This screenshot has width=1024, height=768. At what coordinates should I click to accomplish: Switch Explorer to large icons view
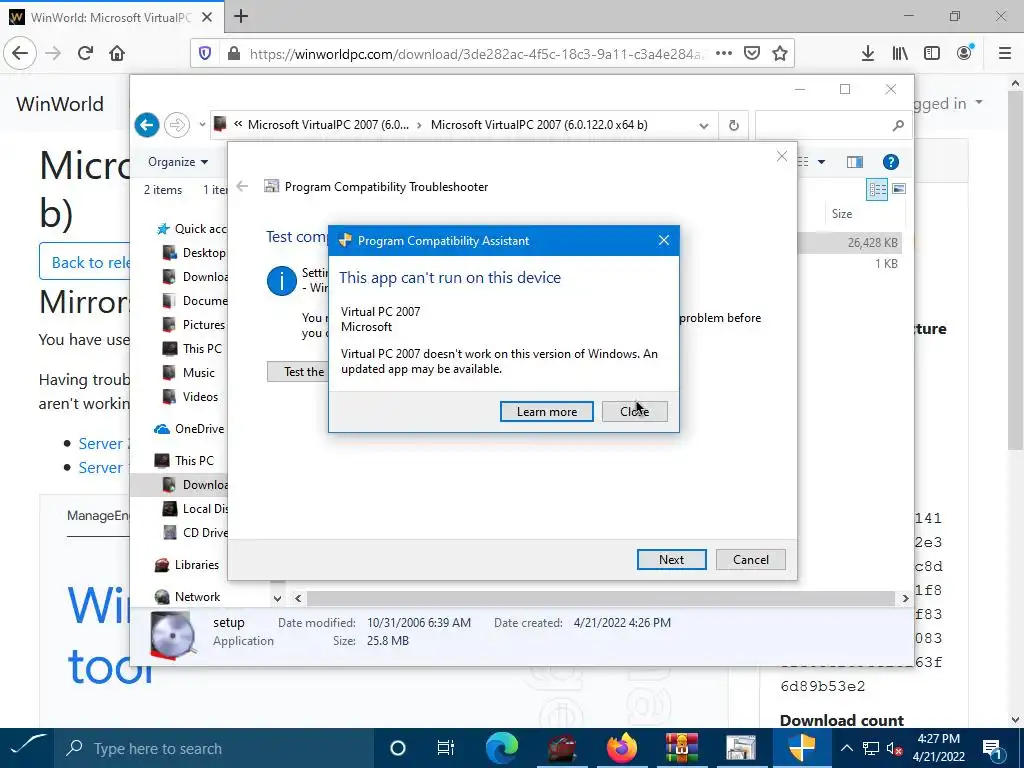click(899, 189)
